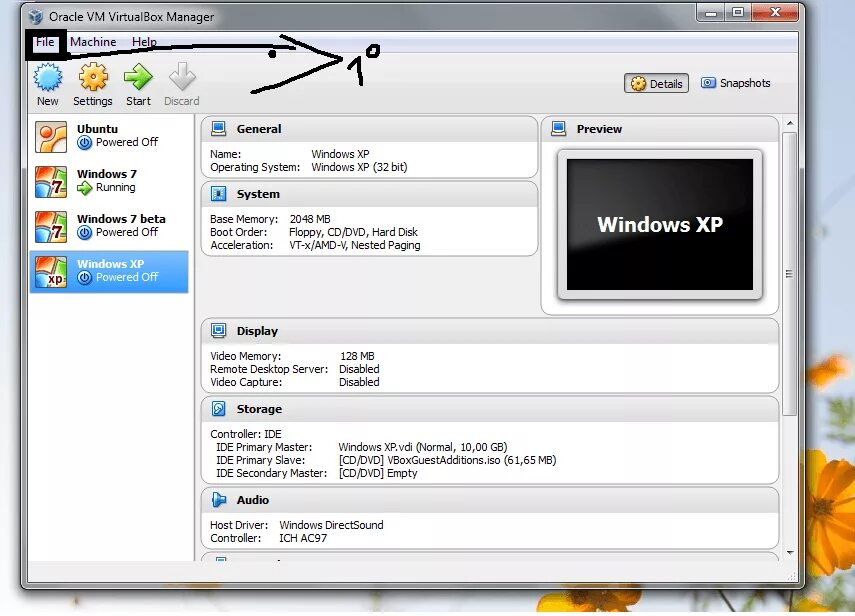Image resolution: width=855 pixels, height=616 pixels.
Task: Open the Help menu
Action: click(x=144, y=42)
